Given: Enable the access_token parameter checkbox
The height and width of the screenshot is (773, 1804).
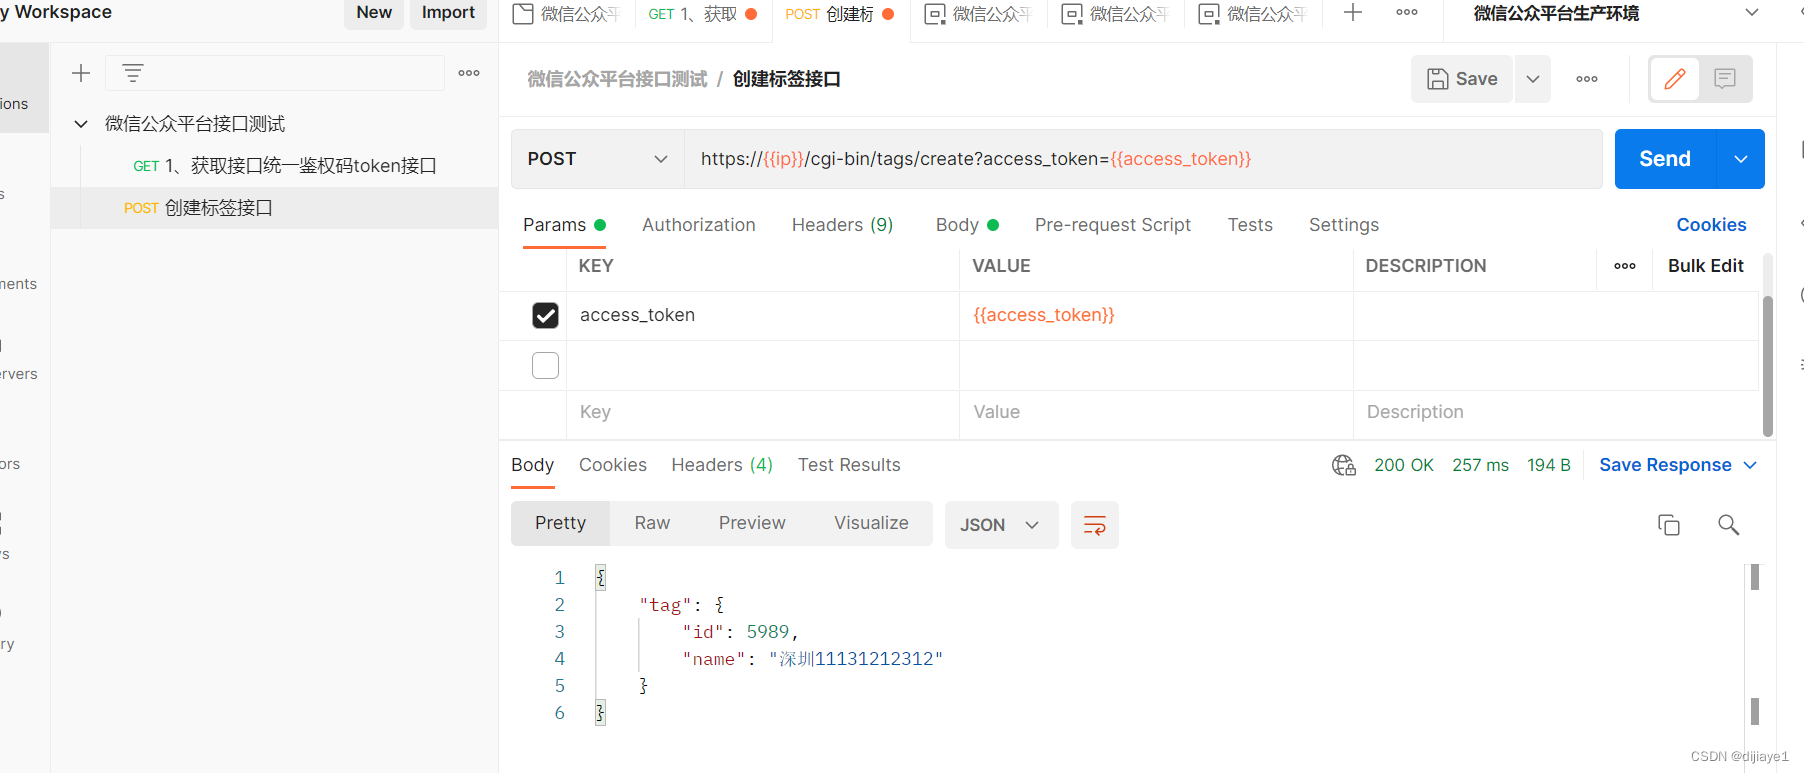Looking at the screenshot, I should [545, 315].
